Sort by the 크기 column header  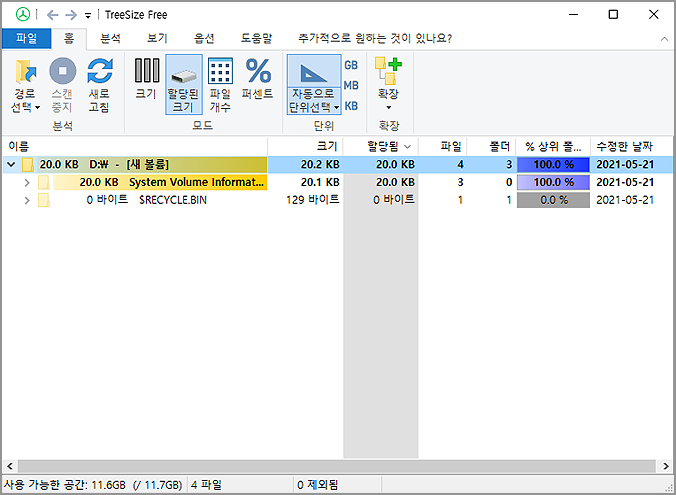click(305, 147)
